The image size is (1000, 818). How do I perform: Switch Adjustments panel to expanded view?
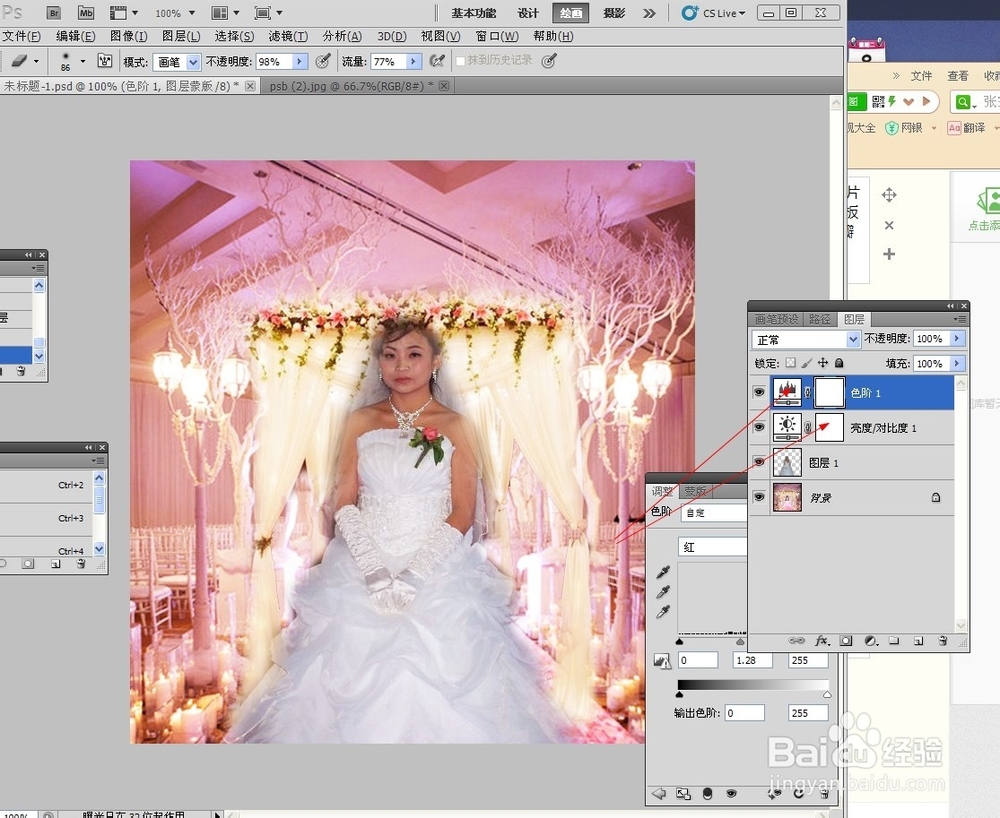(683, 794)
